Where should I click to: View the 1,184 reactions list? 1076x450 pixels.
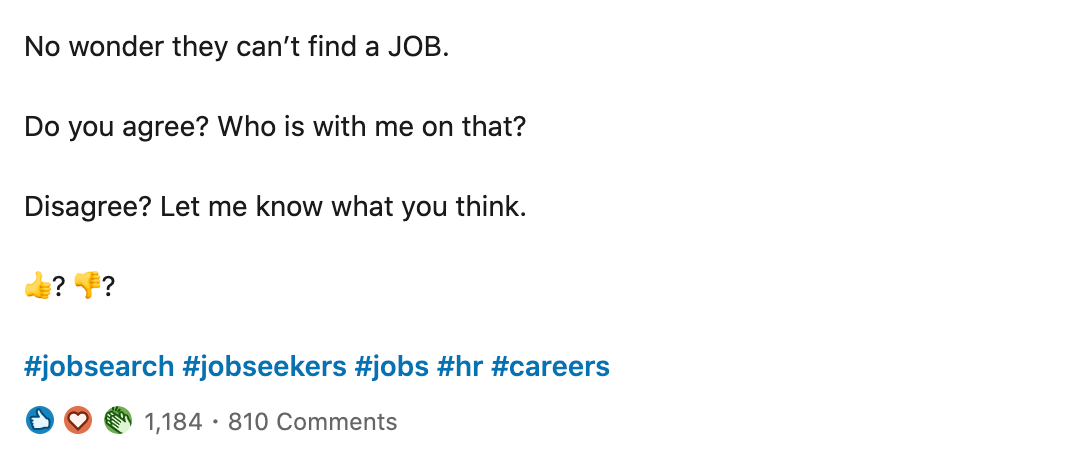click(x=173, y=421)
